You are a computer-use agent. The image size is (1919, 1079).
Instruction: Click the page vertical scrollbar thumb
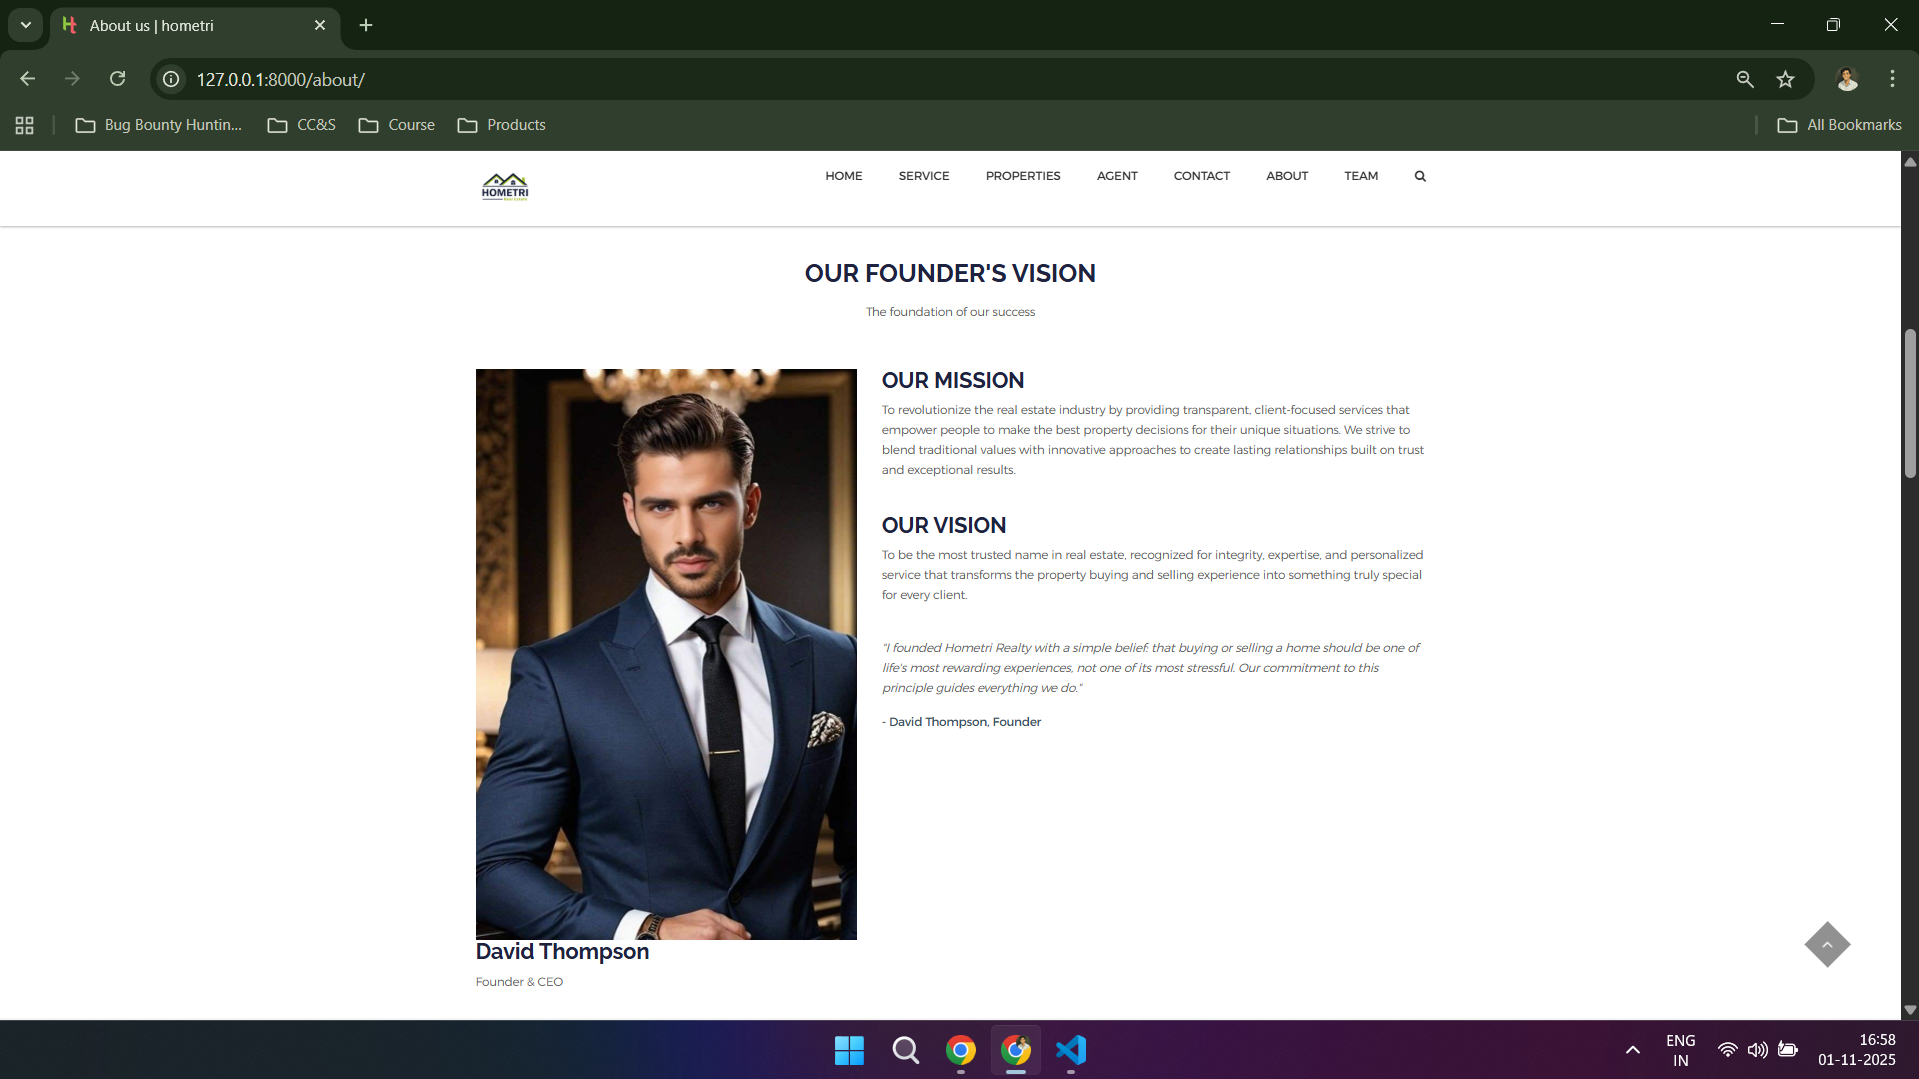(x=1910, y=403)
